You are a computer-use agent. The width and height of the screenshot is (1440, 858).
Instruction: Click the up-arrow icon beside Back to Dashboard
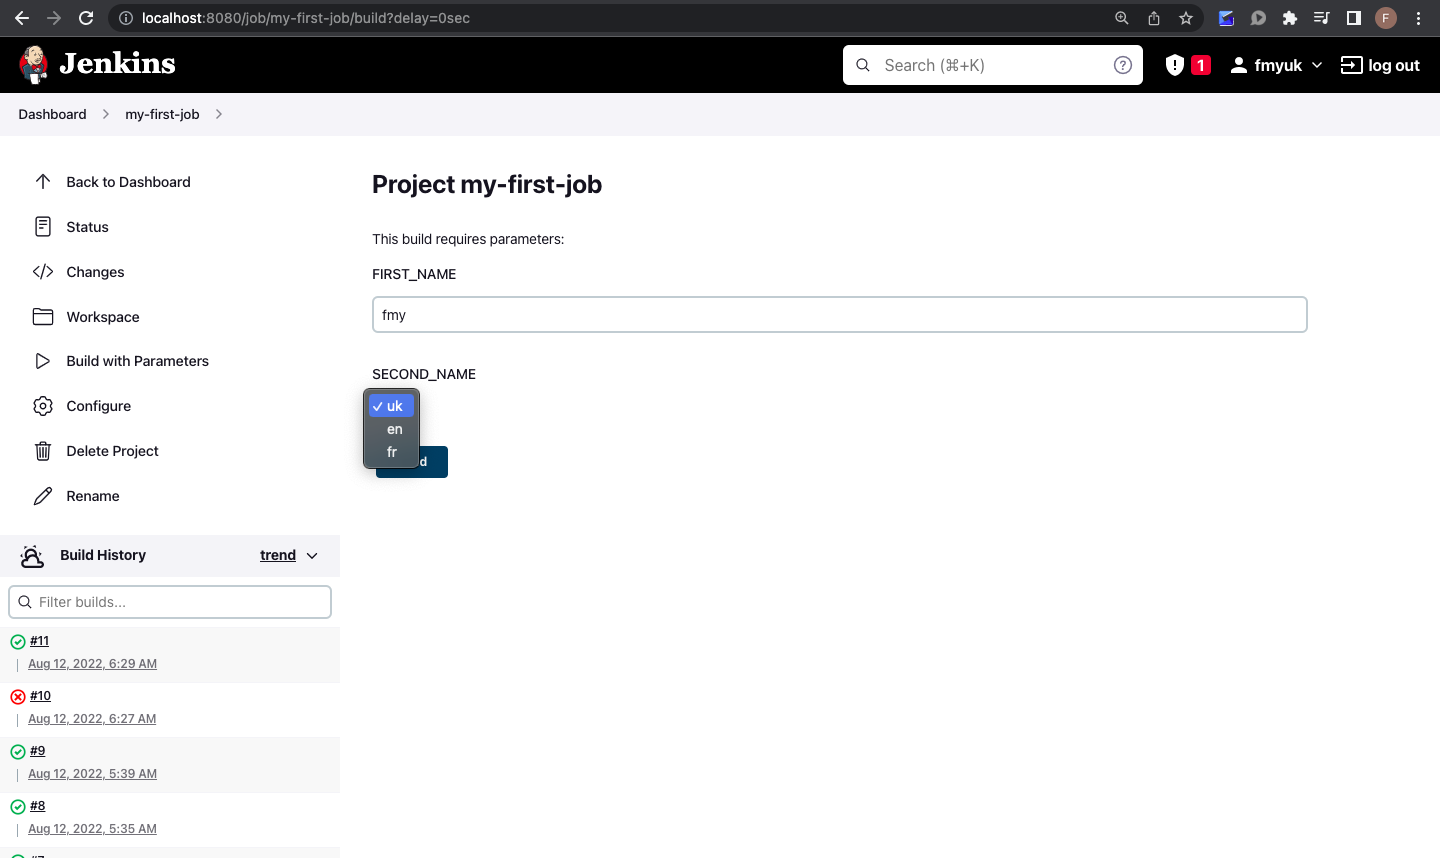click(x=43, y=182)
